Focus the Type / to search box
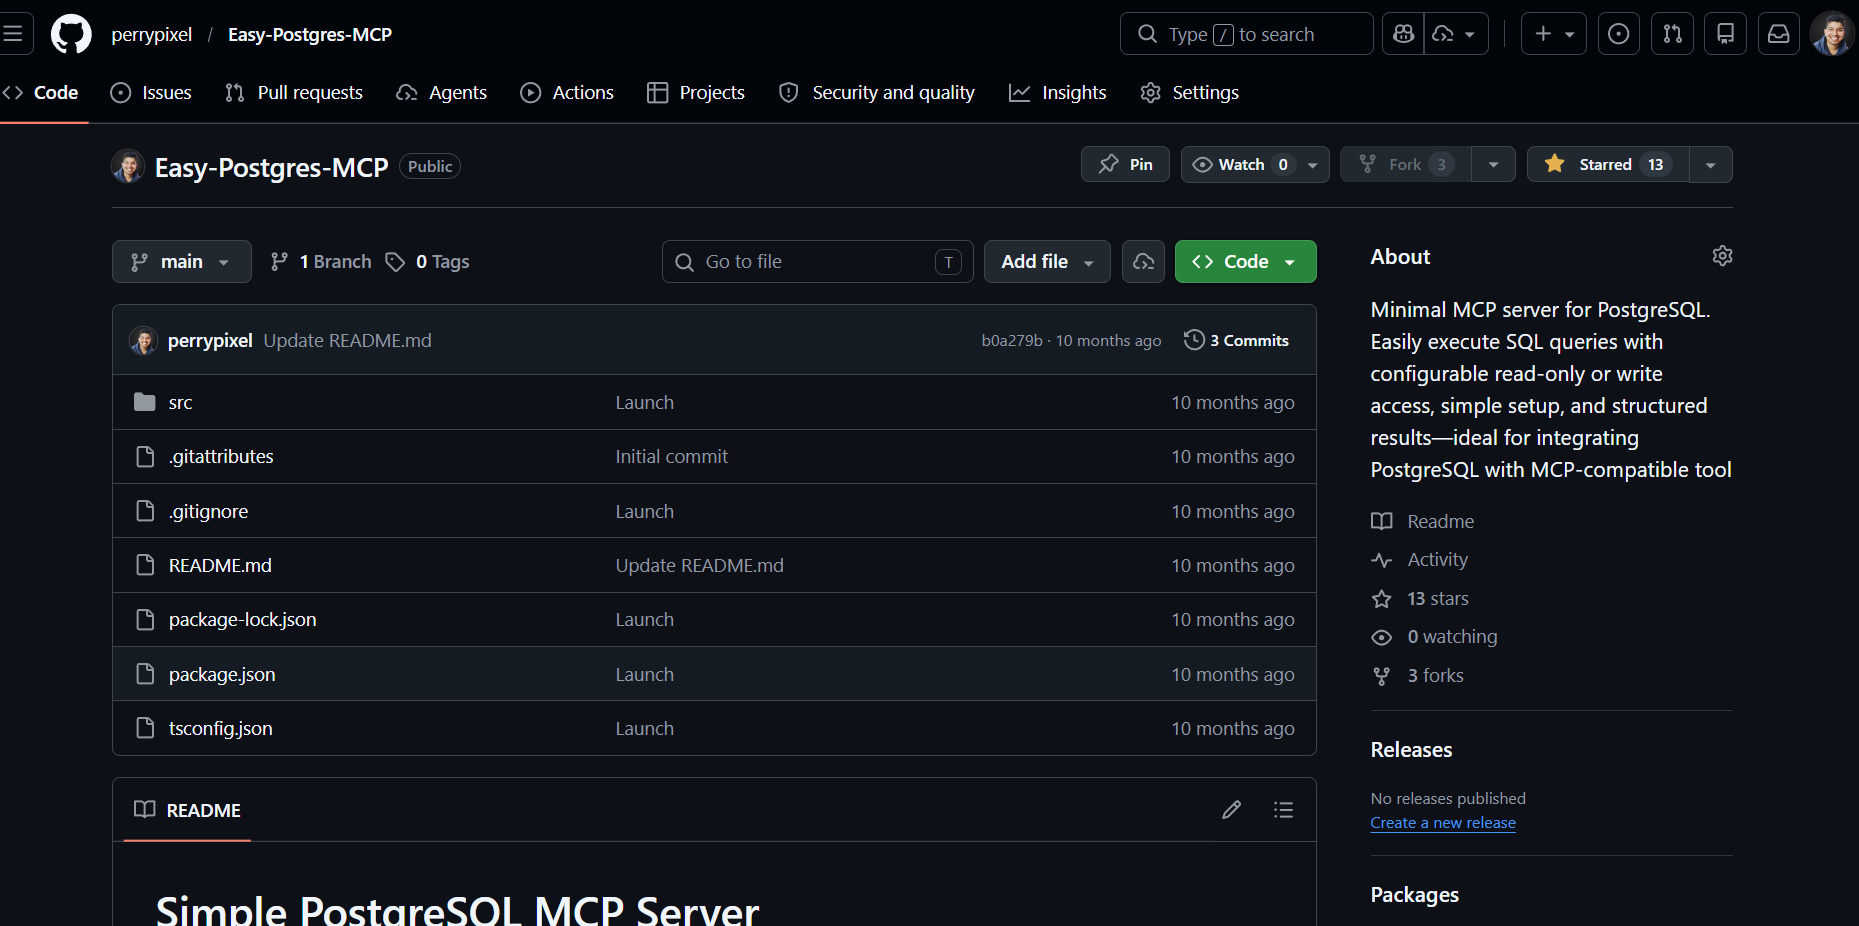 coord(1246,34)
